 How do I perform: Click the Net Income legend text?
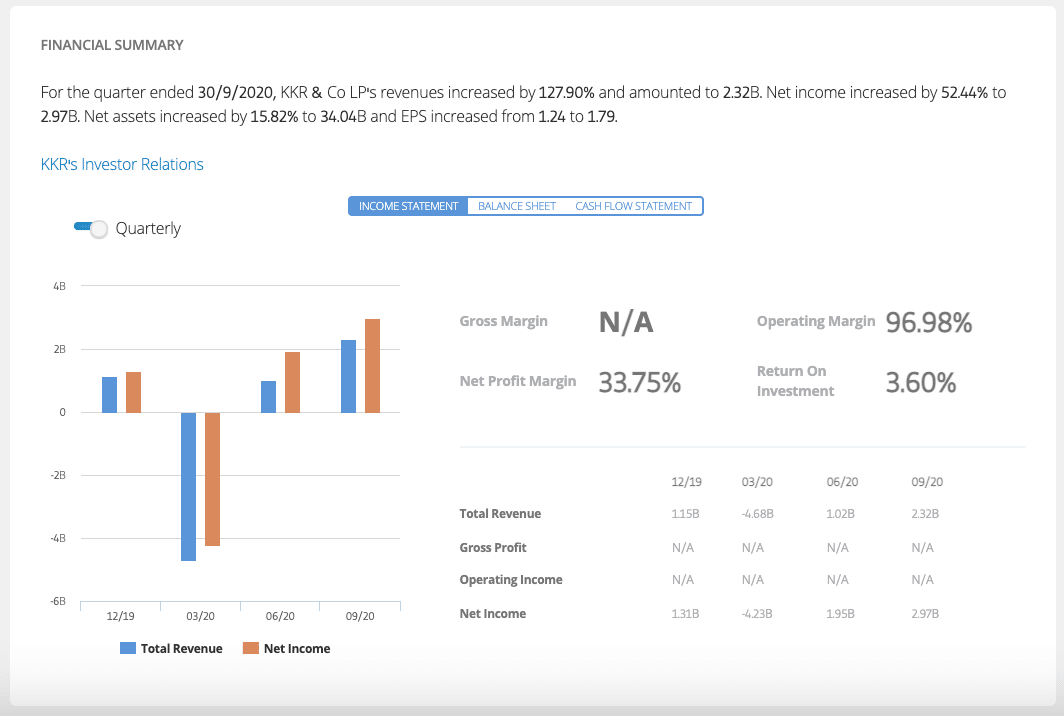[x=297, y=648]
